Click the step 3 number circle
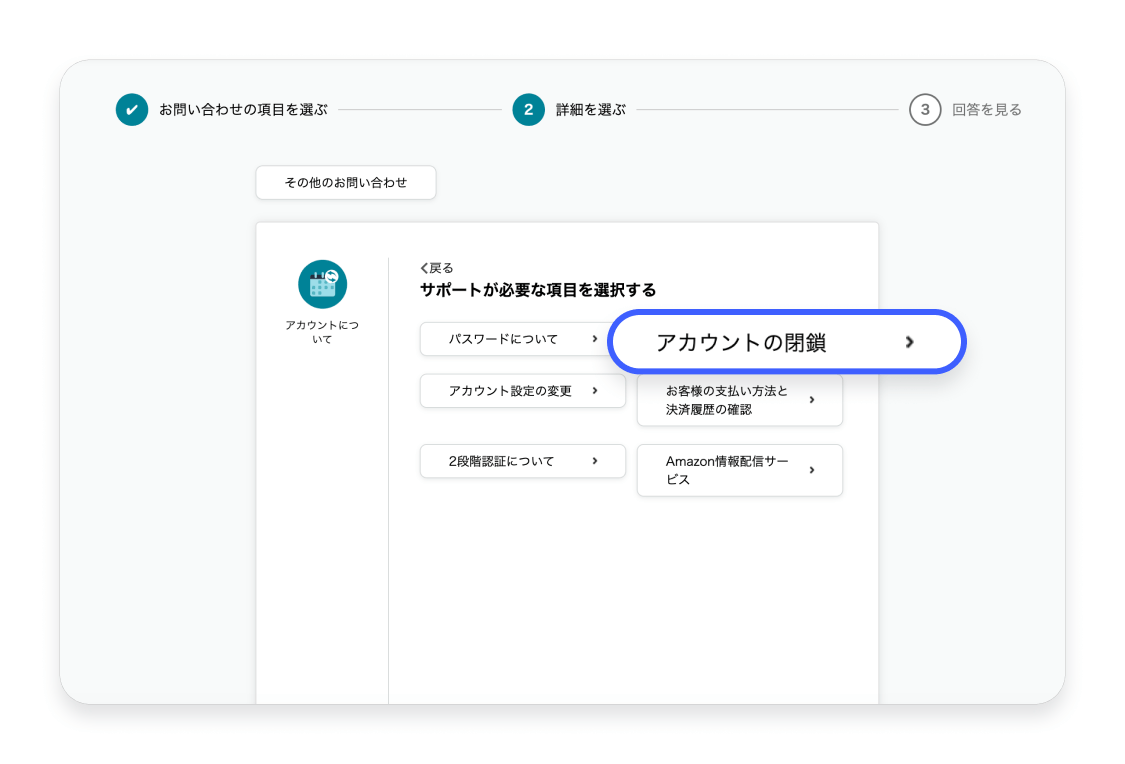 (925, 110)
